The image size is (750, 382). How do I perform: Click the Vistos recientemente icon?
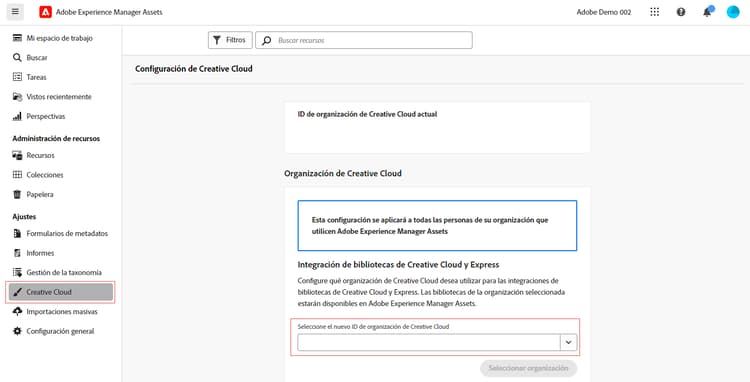(x=17, y=97)
